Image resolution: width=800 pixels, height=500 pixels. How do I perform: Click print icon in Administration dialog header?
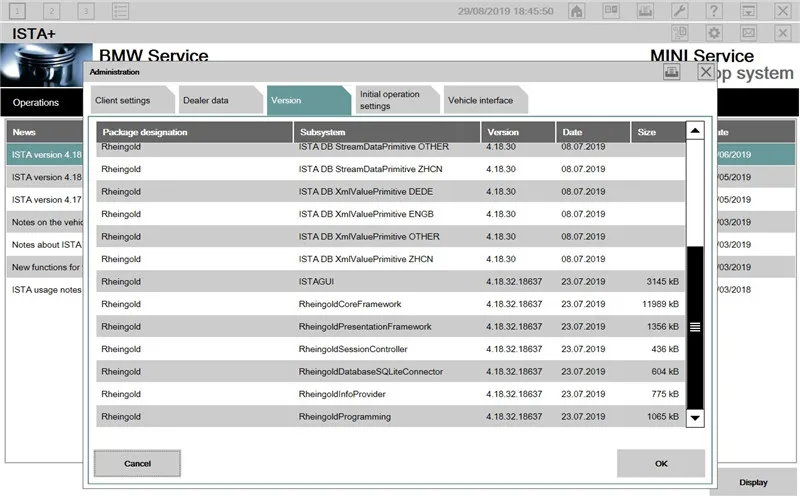tap(671, 72)
